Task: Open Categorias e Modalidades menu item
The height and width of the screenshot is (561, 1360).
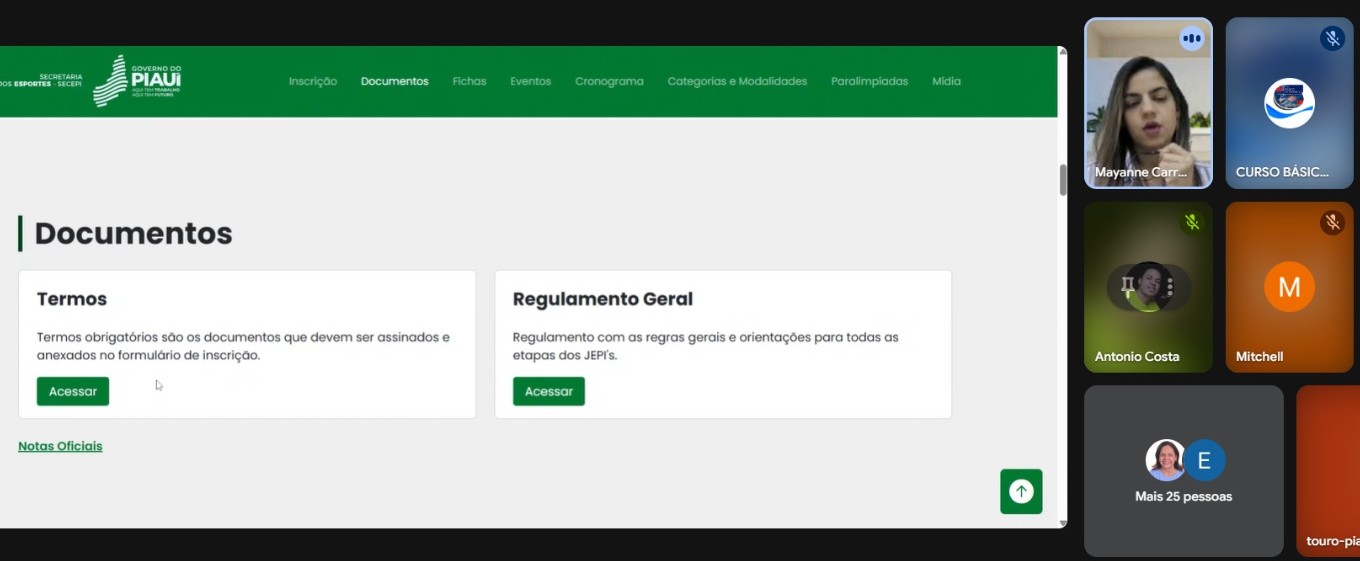Action: (737, 82)
